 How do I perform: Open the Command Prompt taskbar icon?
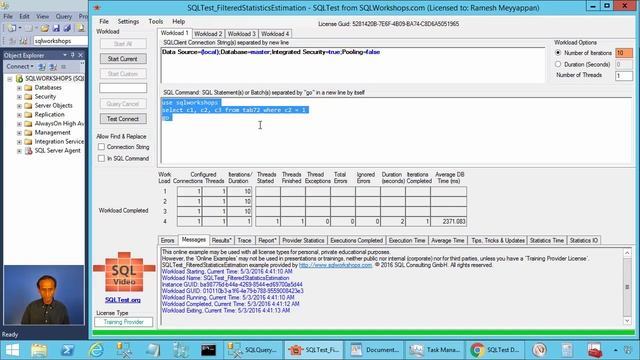tap(208, 350)
